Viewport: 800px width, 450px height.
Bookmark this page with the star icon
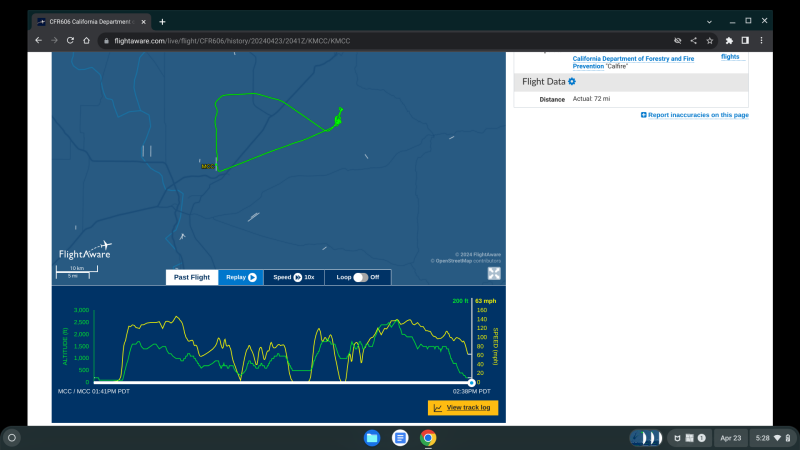point(709,40)
